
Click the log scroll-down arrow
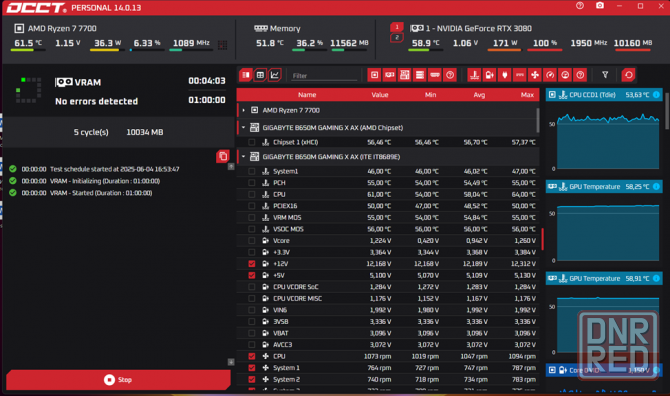click(231, 362)
